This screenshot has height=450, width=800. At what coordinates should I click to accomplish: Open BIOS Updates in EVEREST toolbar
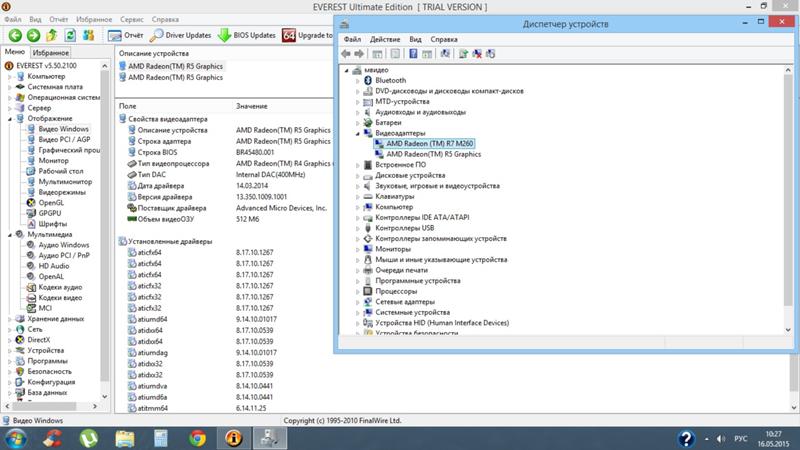click(x=246, y=35)
